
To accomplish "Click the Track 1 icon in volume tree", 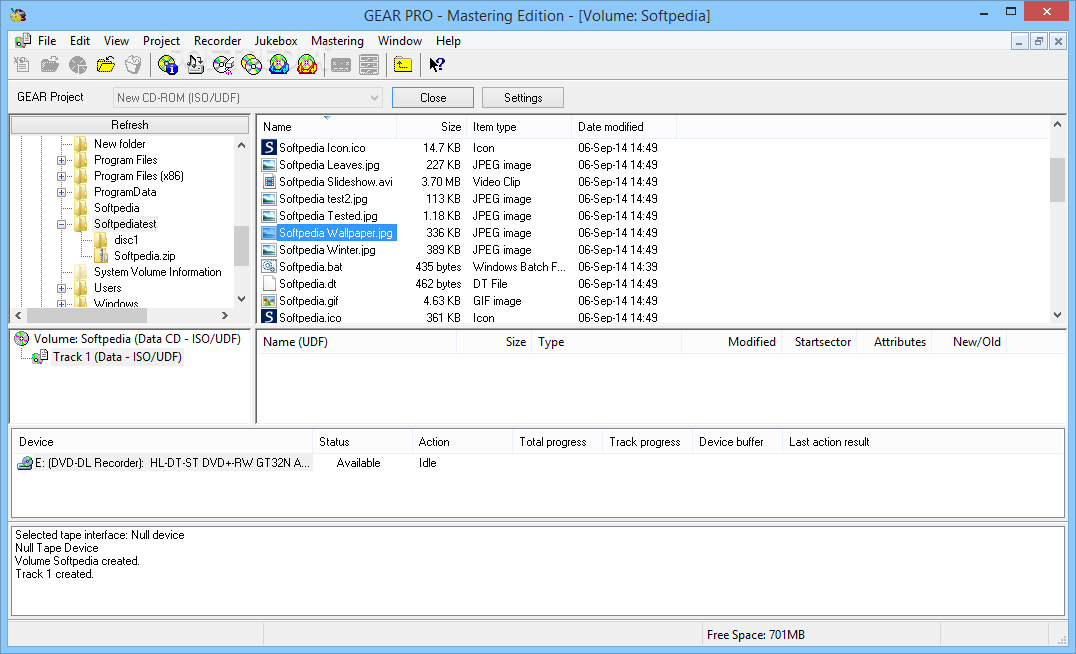I will tap(40, 357).
